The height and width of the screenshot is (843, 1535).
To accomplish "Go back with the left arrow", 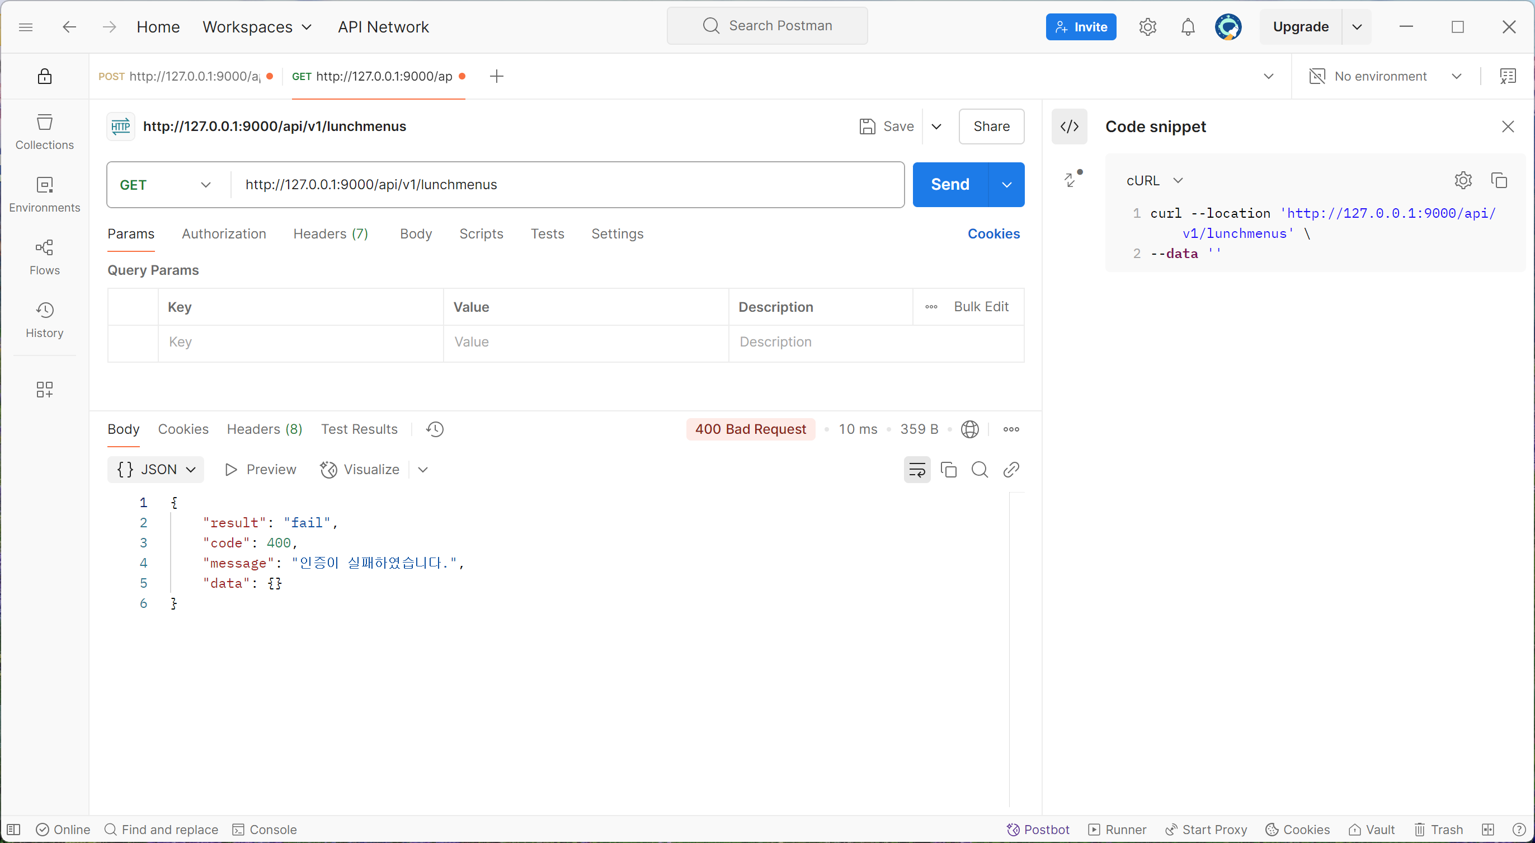I will [x=69, y=27].
